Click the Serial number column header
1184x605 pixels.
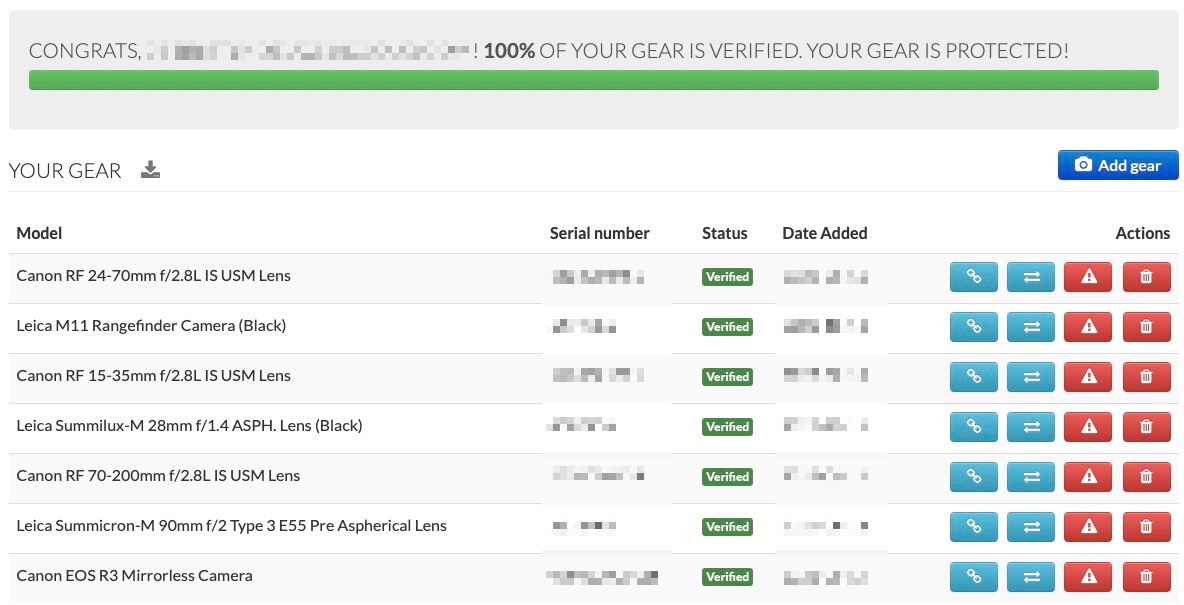[600, 233]
